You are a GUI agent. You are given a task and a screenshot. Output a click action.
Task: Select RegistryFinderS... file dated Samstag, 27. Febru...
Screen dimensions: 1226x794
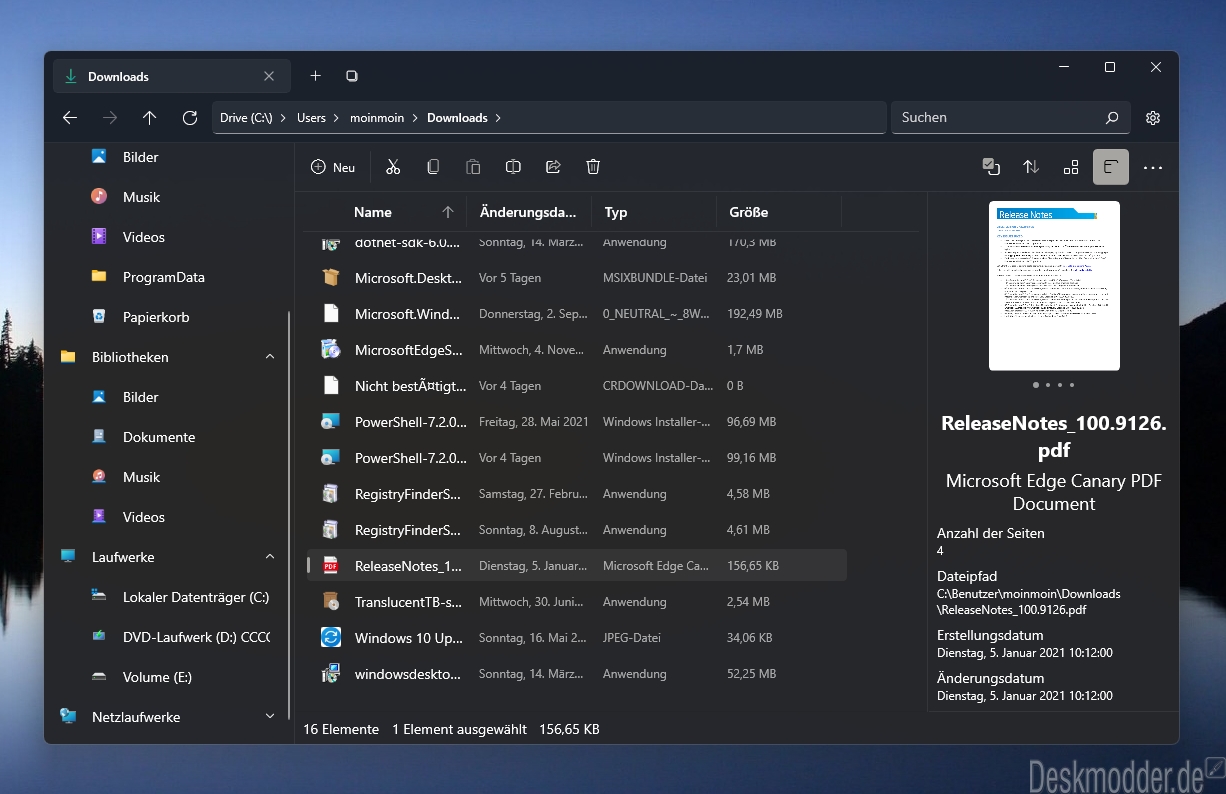(x=576, y=494)
